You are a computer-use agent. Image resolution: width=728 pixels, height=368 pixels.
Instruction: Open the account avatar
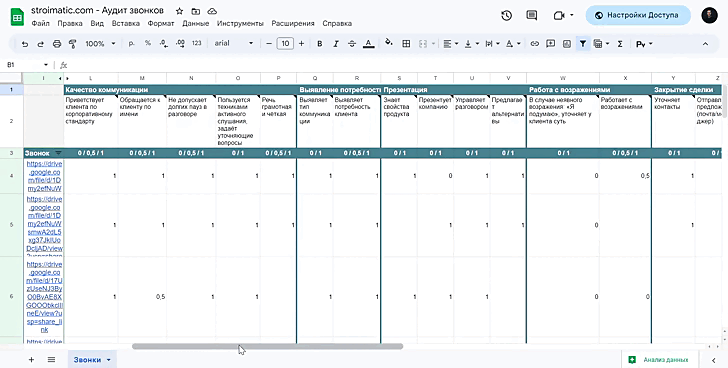point(709,15)
